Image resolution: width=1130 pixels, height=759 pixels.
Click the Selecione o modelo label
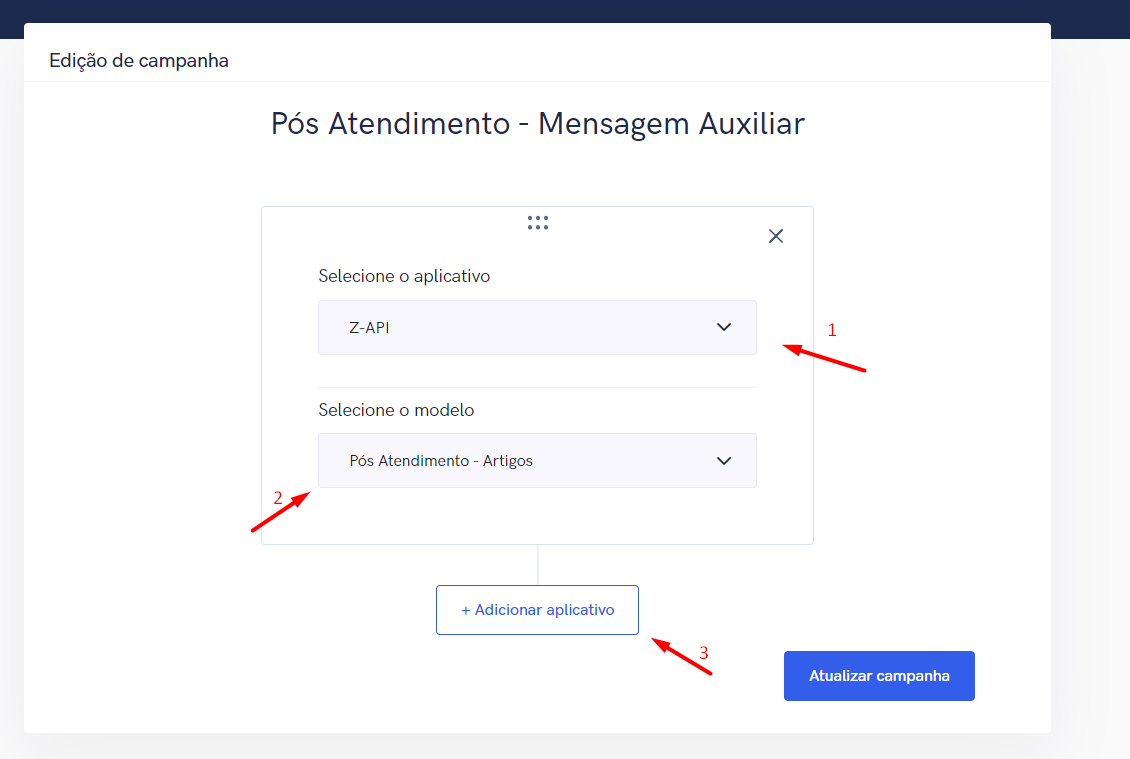tap(396, 410)
